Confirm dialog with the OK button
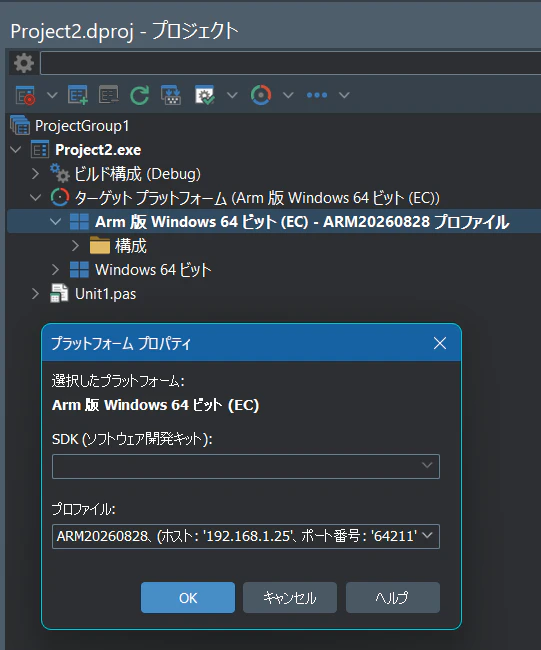Image resolution: width=541 pixels, height=650 pixels. coord(188,597)
